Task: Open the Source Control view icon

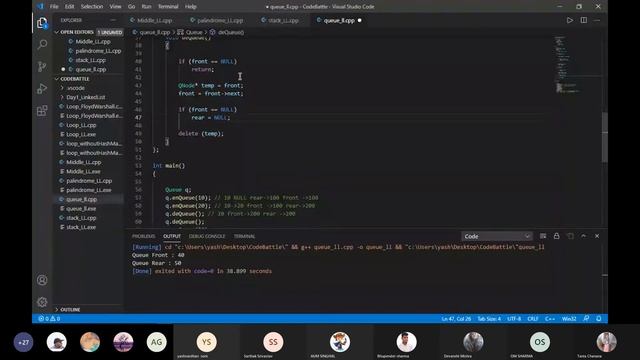Action: pyautogui.click(x=42, y=67)
